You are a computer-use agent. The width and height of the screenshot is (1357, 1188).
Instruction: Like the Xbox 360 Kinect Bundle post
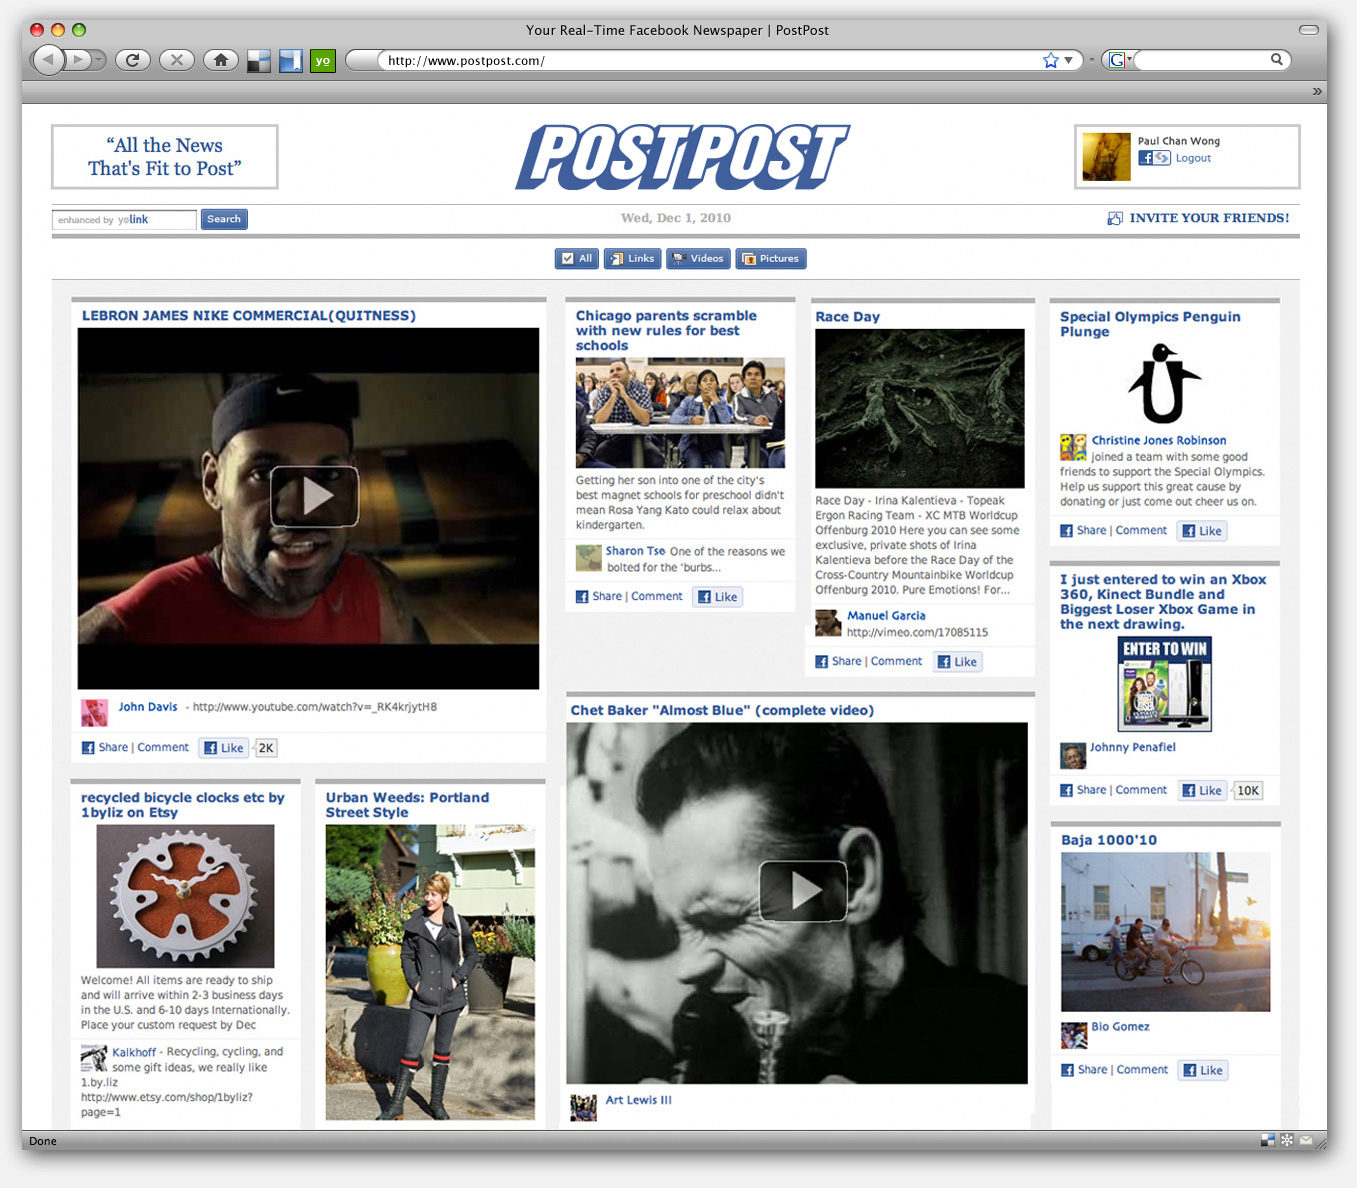point(1202,791)
